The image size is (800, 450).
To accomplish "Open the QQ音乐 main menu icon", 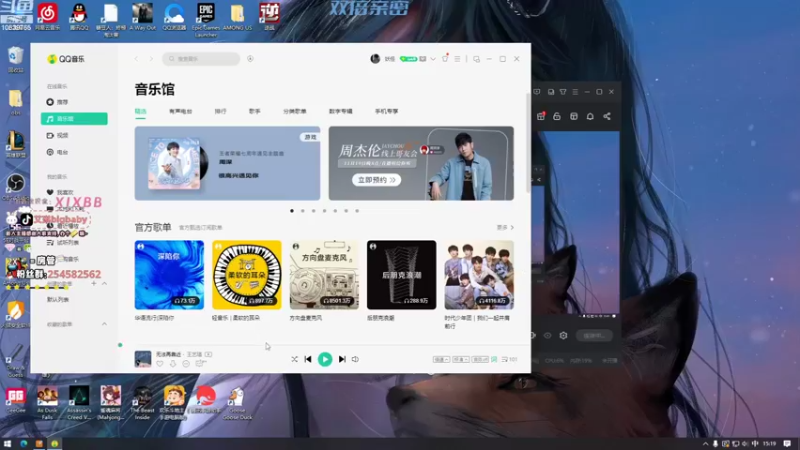I will (x=457, y=59).
